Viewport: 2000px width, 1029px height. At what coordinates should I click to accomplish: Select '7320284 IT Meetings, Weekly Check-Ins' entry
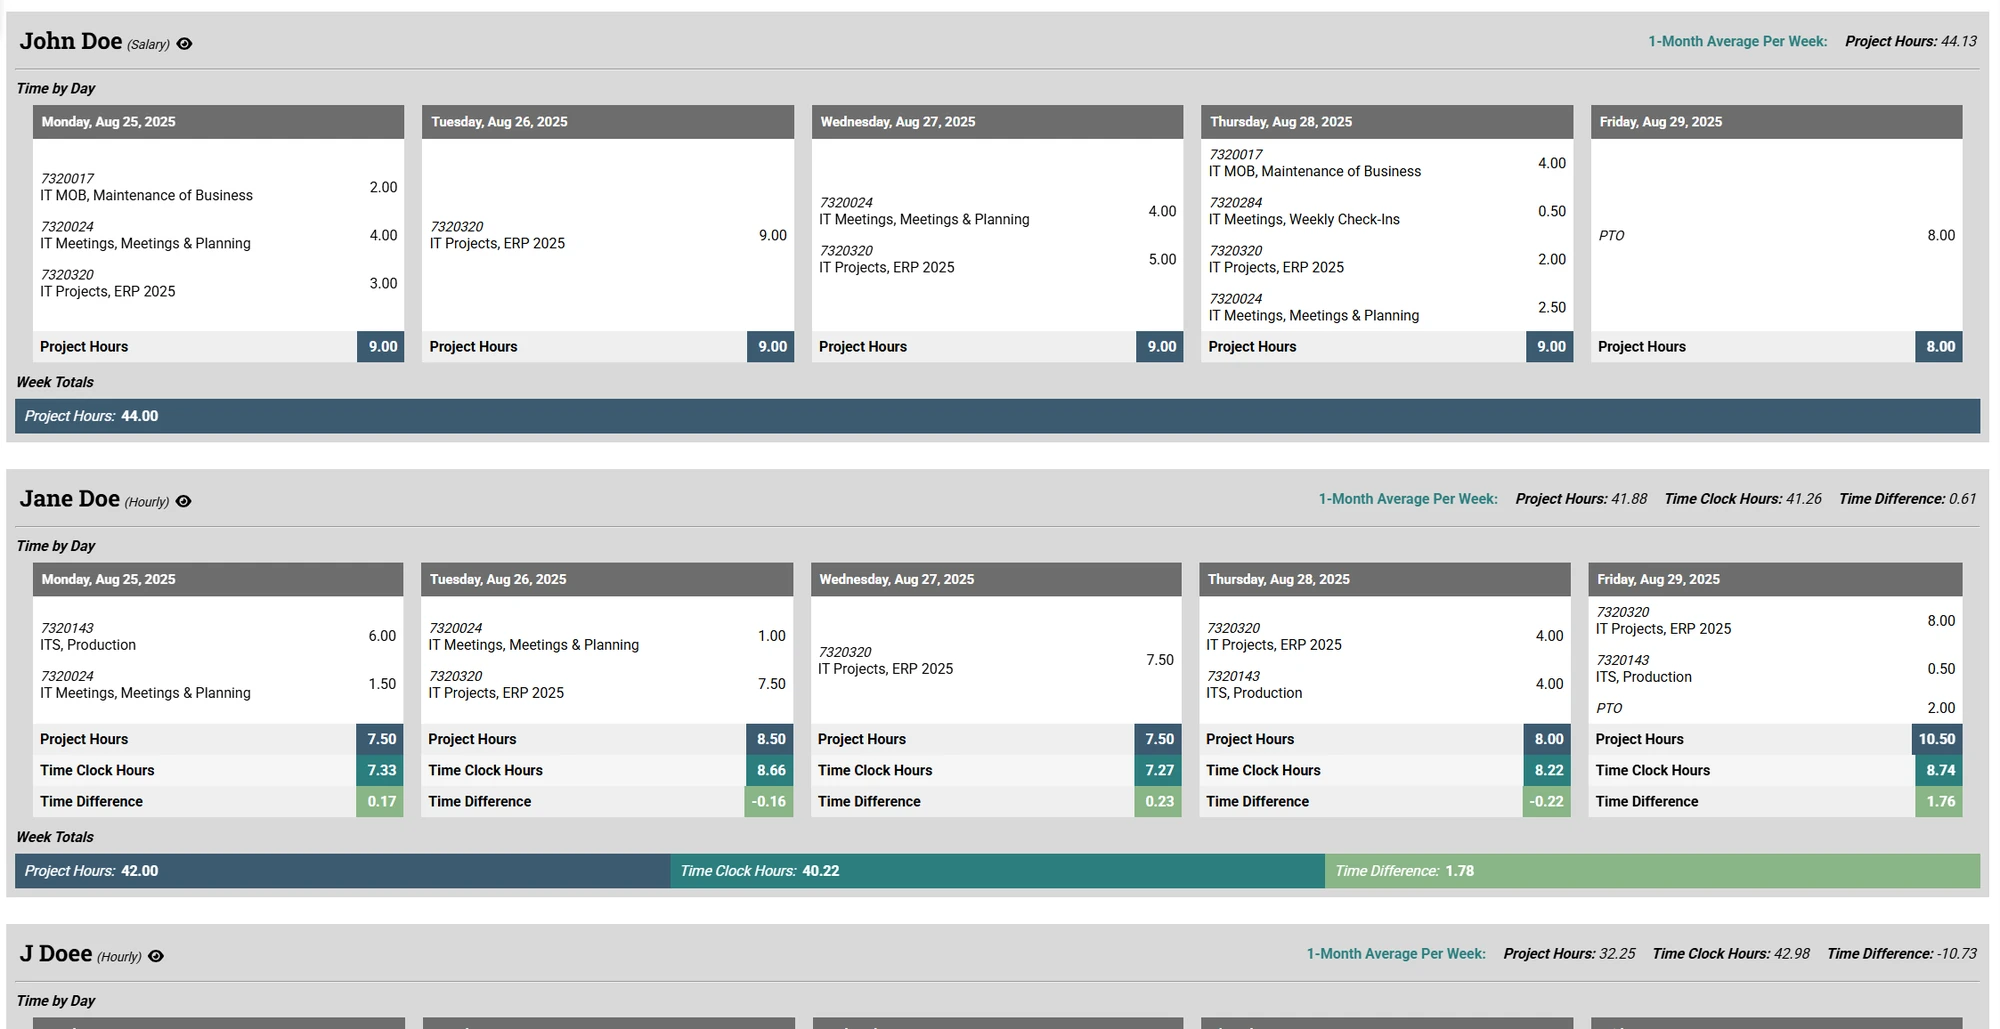point(1386,211)
